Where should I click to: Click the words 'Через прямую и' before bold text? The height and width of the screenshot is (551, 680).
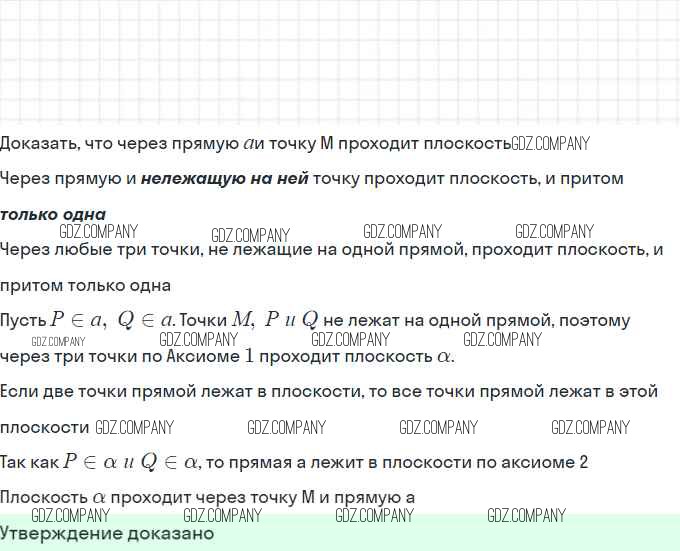click(x=68, y=179)
